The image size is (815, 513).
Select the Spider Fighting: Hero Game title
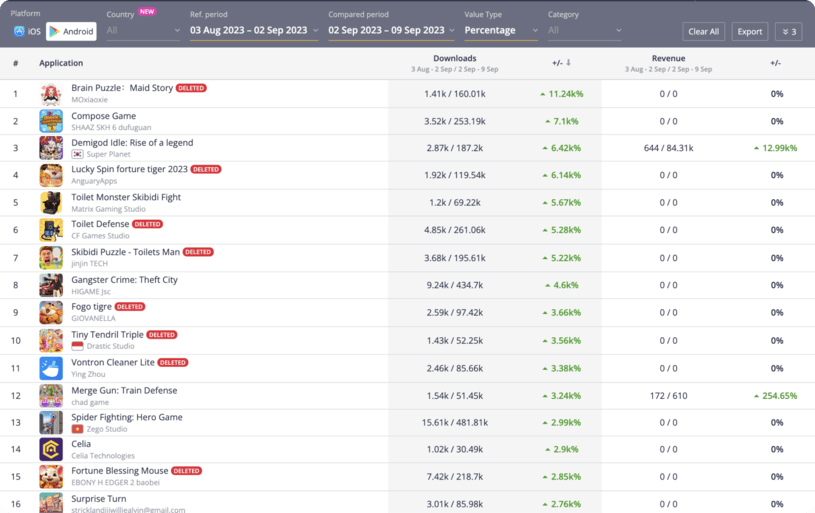coord(127,417)
